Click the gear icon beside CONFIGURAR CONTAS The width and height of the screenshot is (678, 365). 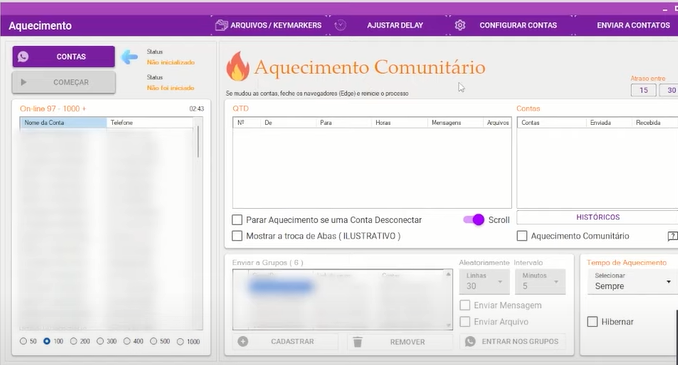pos(460,25)
